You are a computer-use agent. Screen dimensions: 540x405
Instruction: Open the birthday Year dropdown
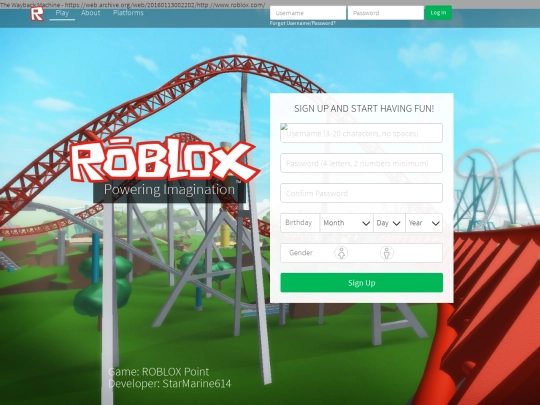click(x=424, y=223)
